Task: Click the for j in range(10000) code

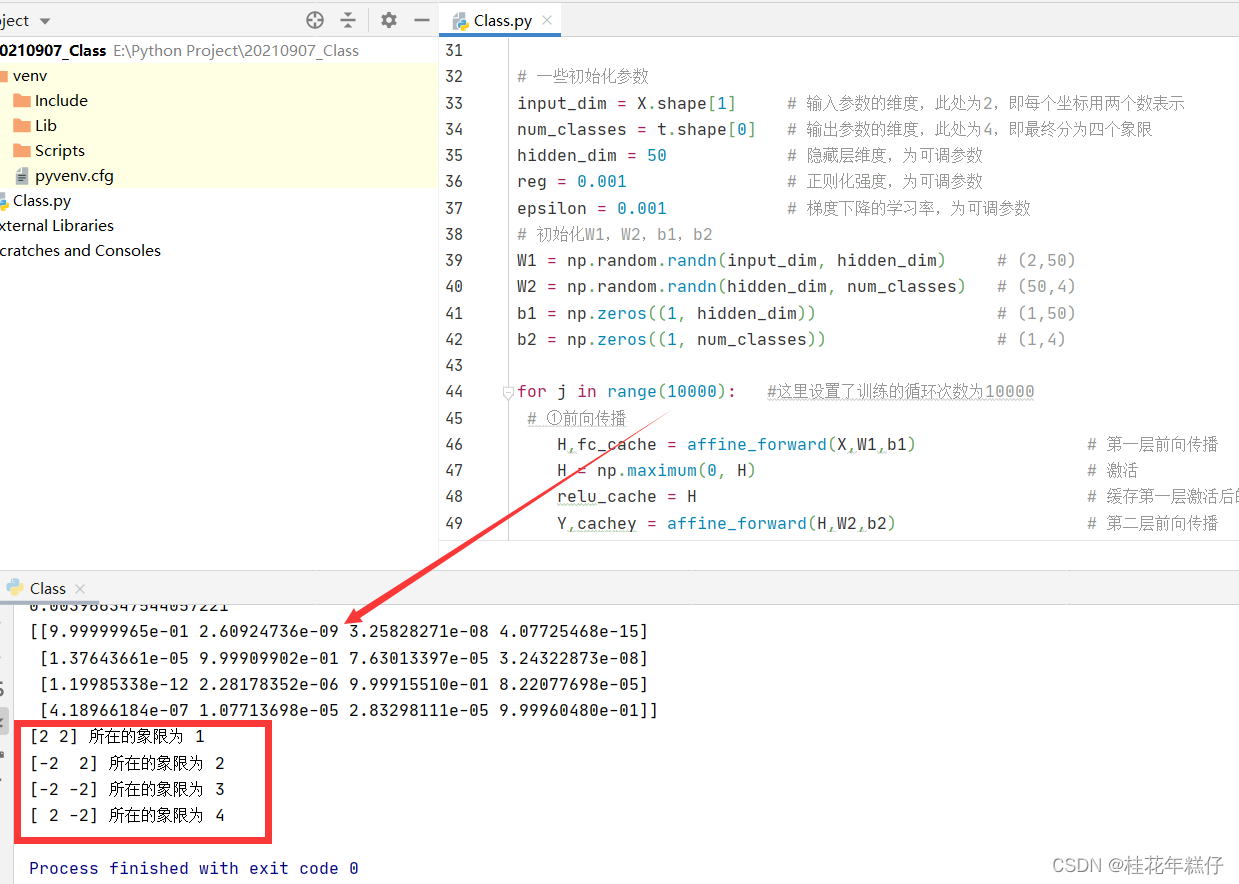Action: (x=627, y=391)
